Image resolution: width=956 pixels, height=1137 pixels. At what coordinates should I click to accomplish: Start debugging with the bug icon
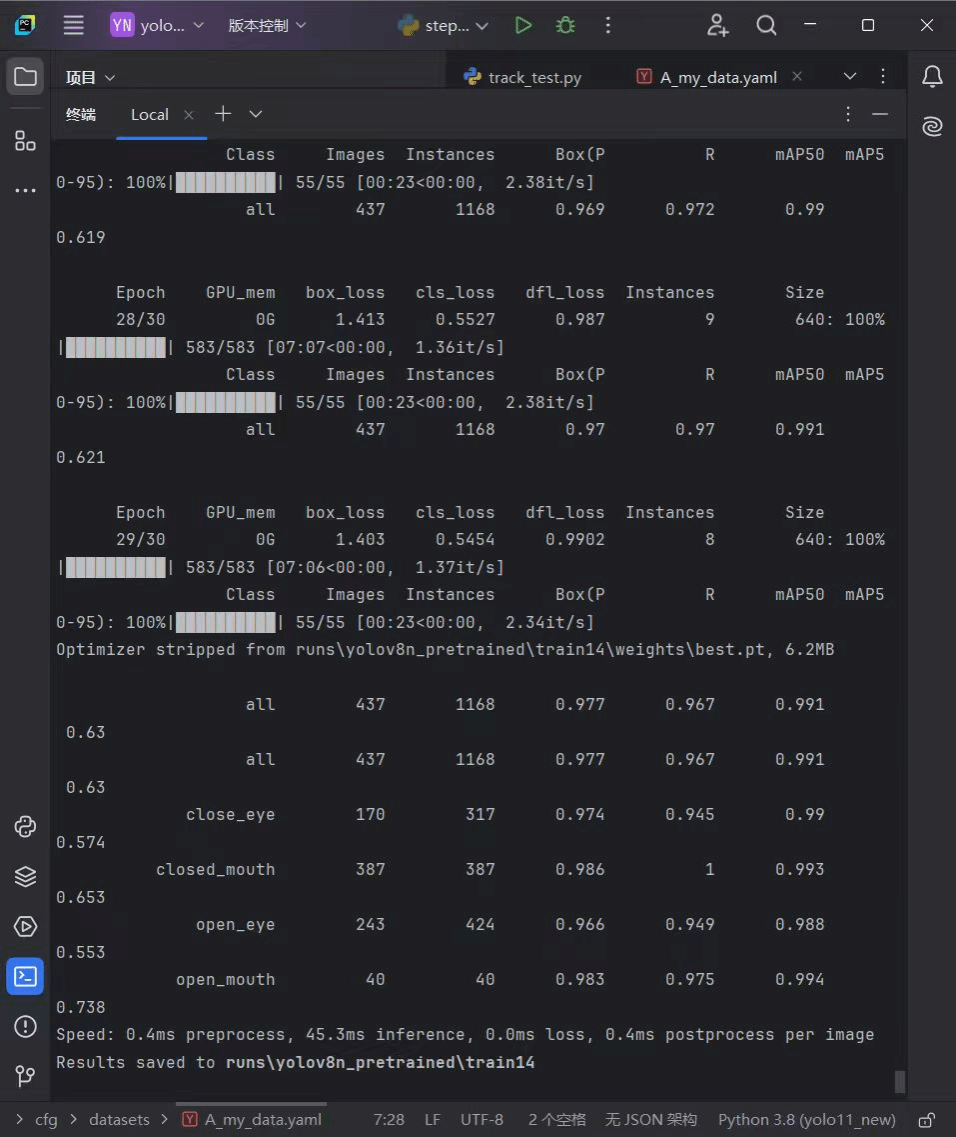(565, 25)
